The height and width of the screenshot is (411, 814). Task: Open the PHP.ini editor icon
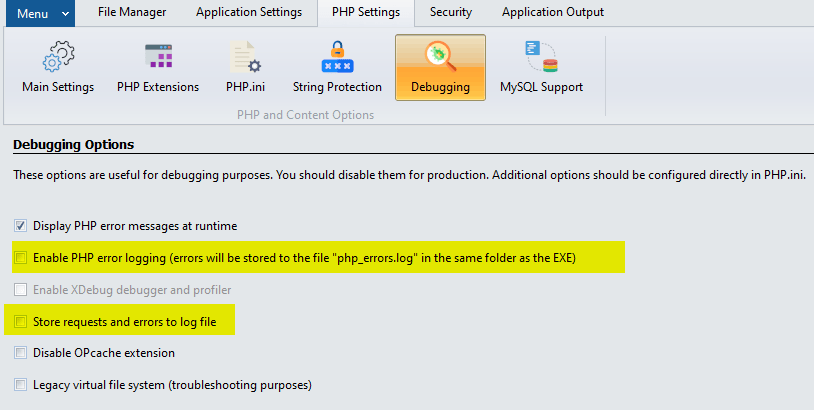click(244, 59)
